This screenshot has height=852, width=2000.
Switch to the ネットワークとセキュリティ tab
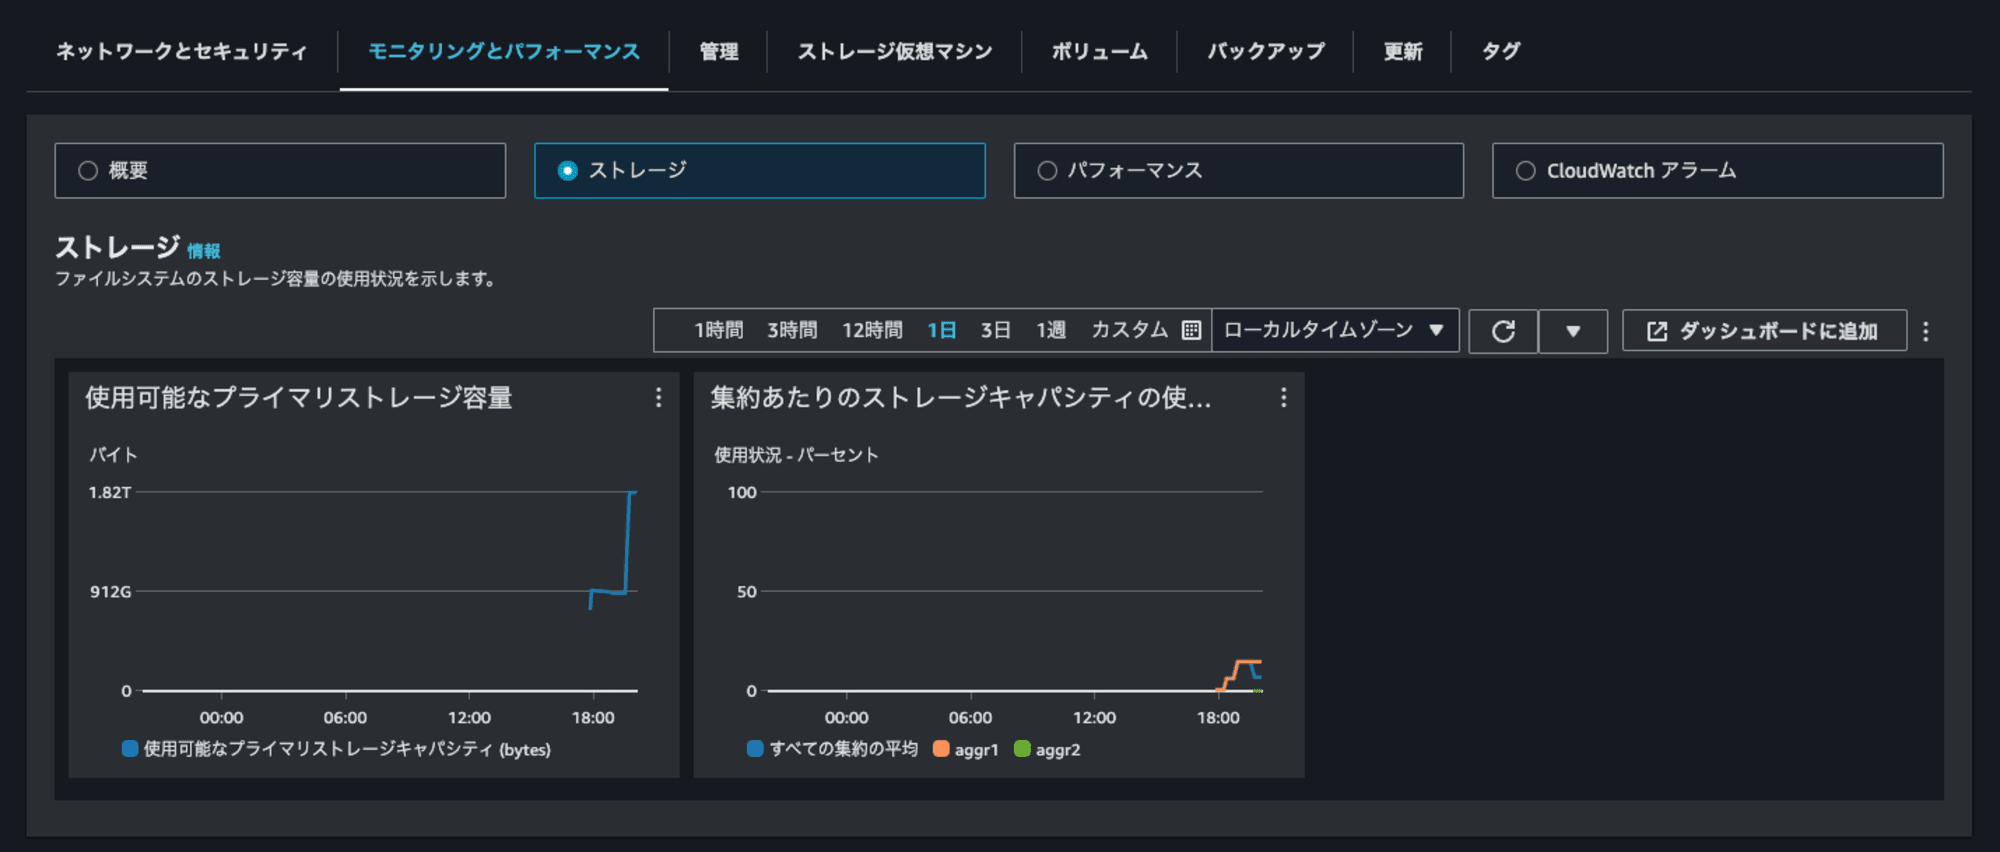click(x=181, y=51)
